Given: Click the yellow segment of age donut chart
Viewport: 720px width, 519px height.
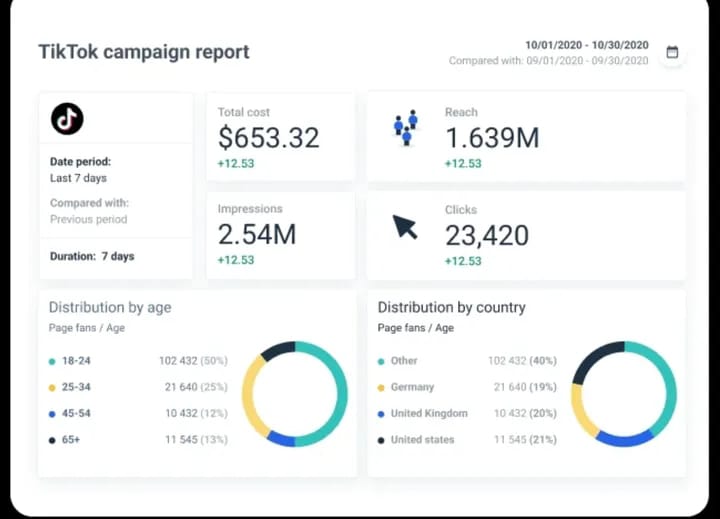Looking at the screenshot, I should click(x=249, y=394).
